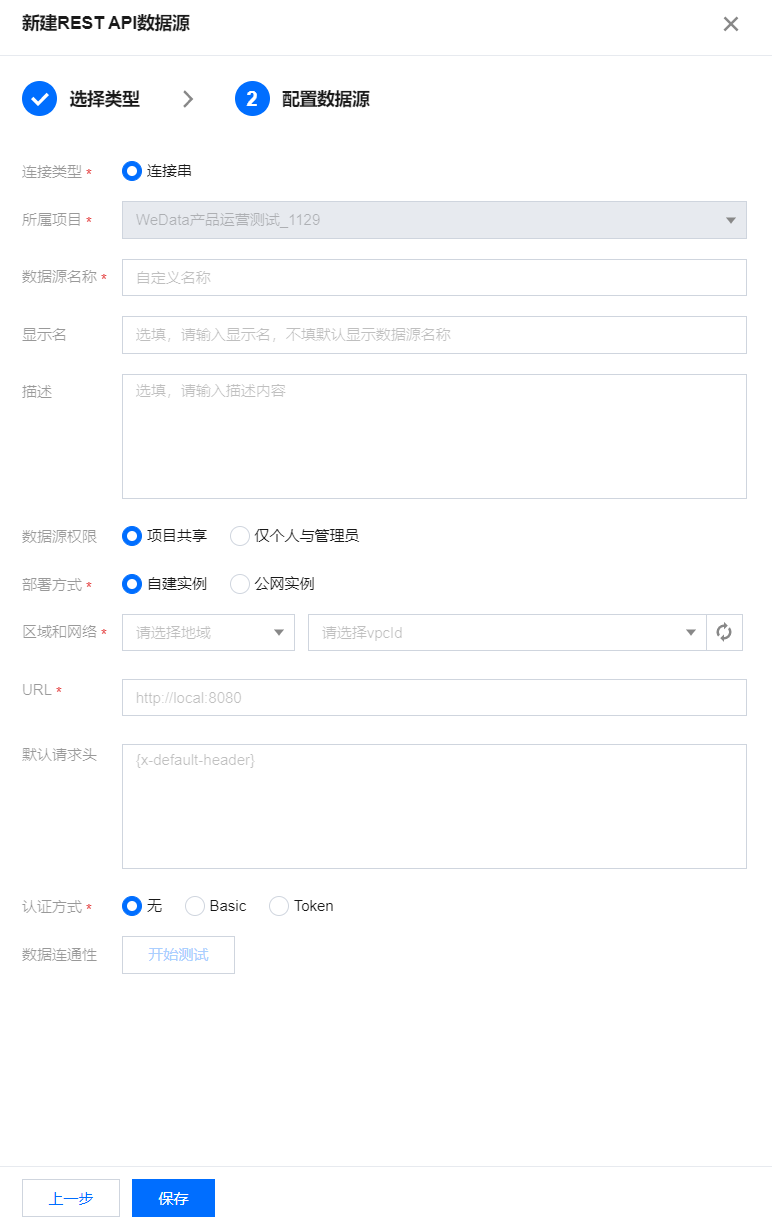Click the 配置数据源 step label
Image resolution: width=772 pixels, height=1225 pixels.
click(326, 99)
